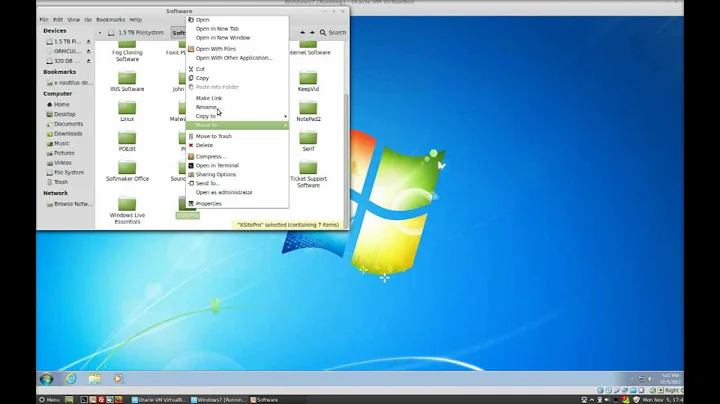This screenshot has height=404, width=720.
Task: Go back with the left arrow
Action: coord(302,33)
